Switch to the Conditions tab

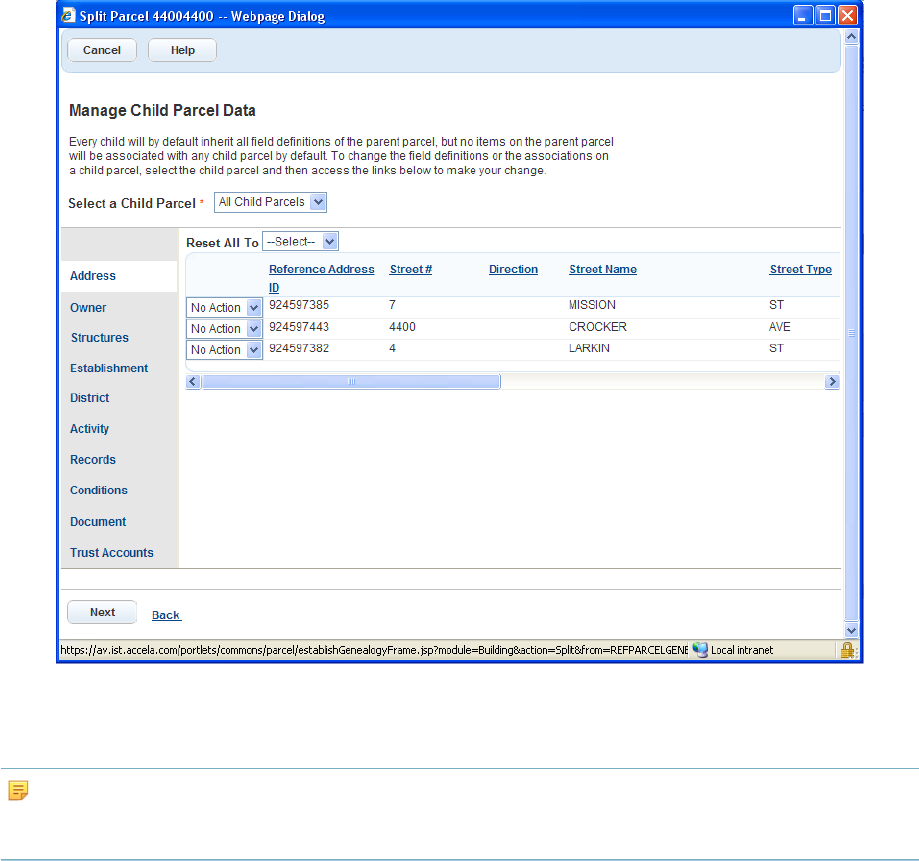pos(98,490)
